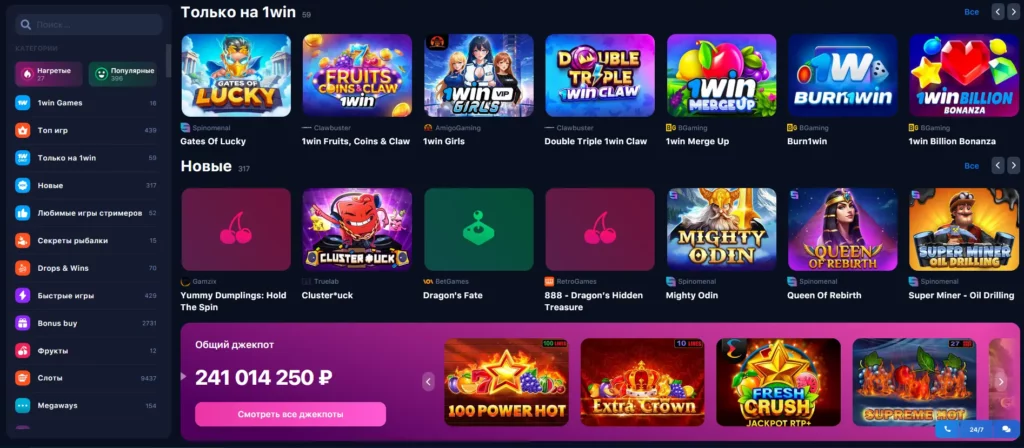1024x448 pixels.
Task: Open the All link for the New games section
Action: click(972, 166)
